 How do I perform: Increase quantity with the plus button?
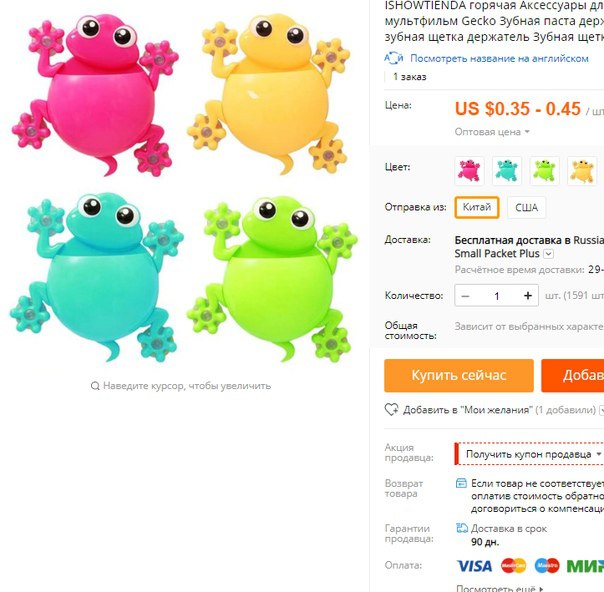pos(528,295)
